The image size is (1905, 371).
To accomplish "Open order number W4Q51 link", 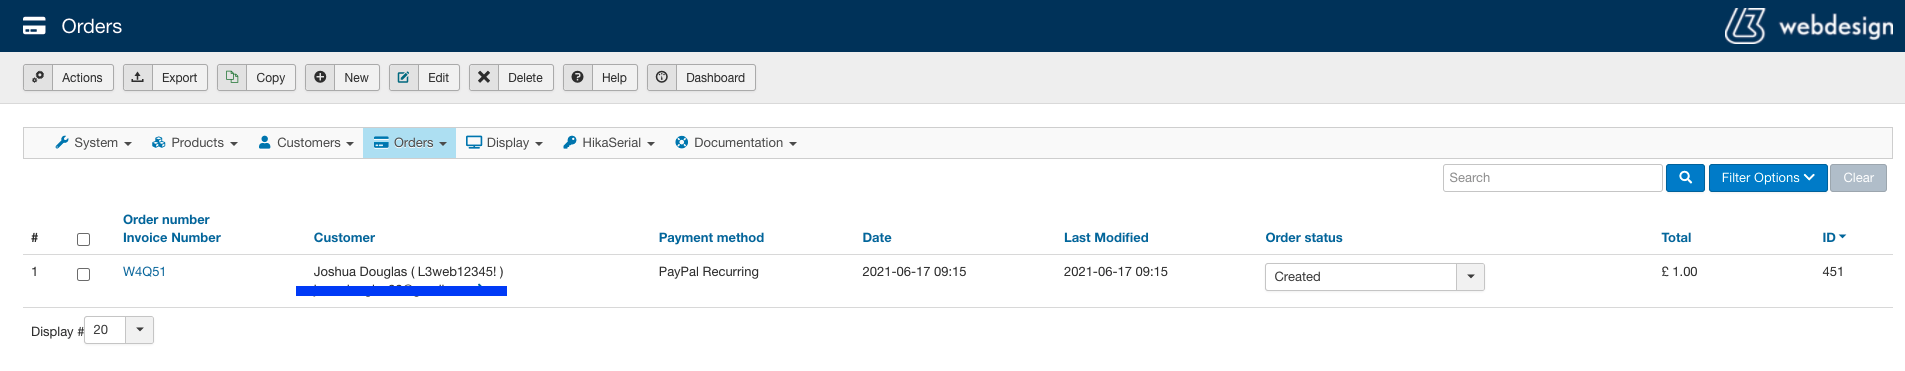I will coord(144,272).
